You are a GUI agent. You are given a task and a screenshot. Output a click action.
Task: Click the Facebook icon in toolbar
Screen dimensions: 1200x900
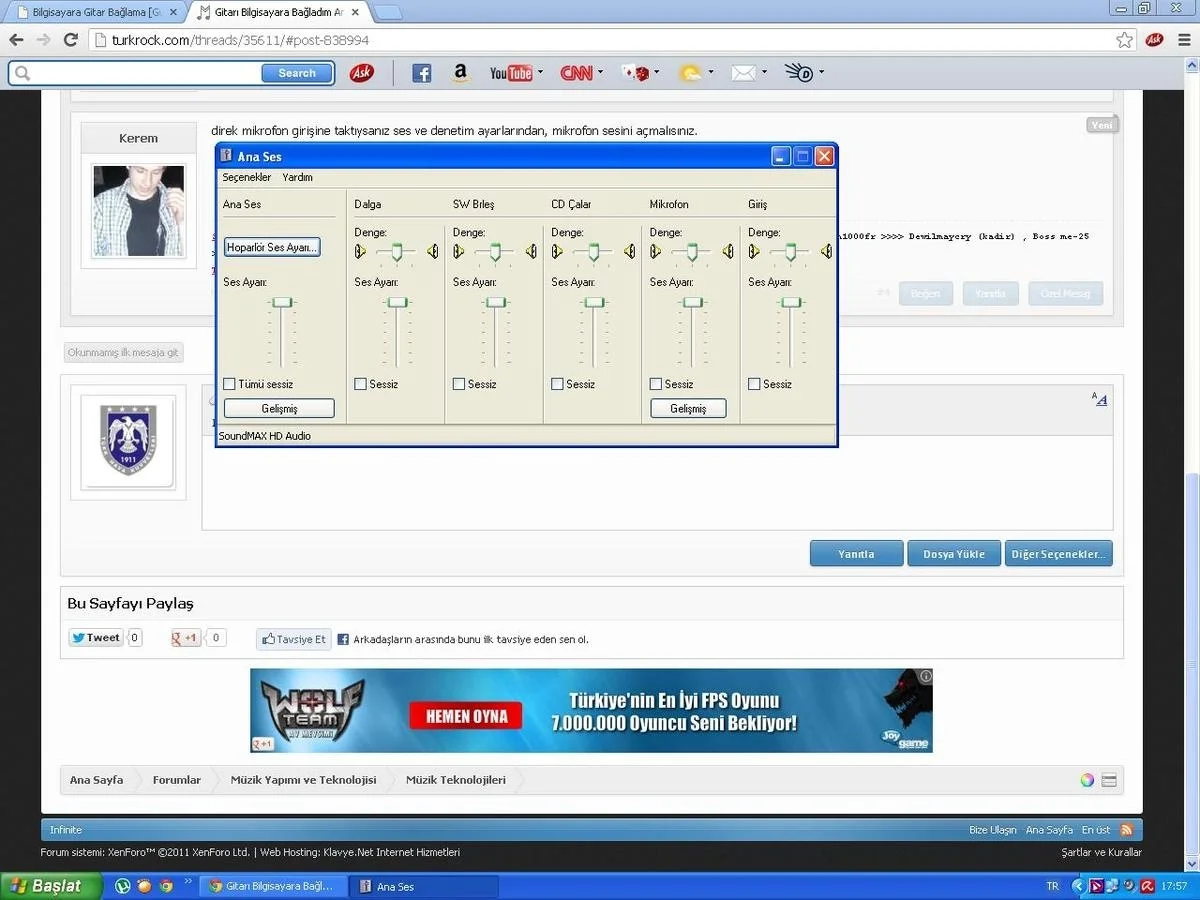421,73
